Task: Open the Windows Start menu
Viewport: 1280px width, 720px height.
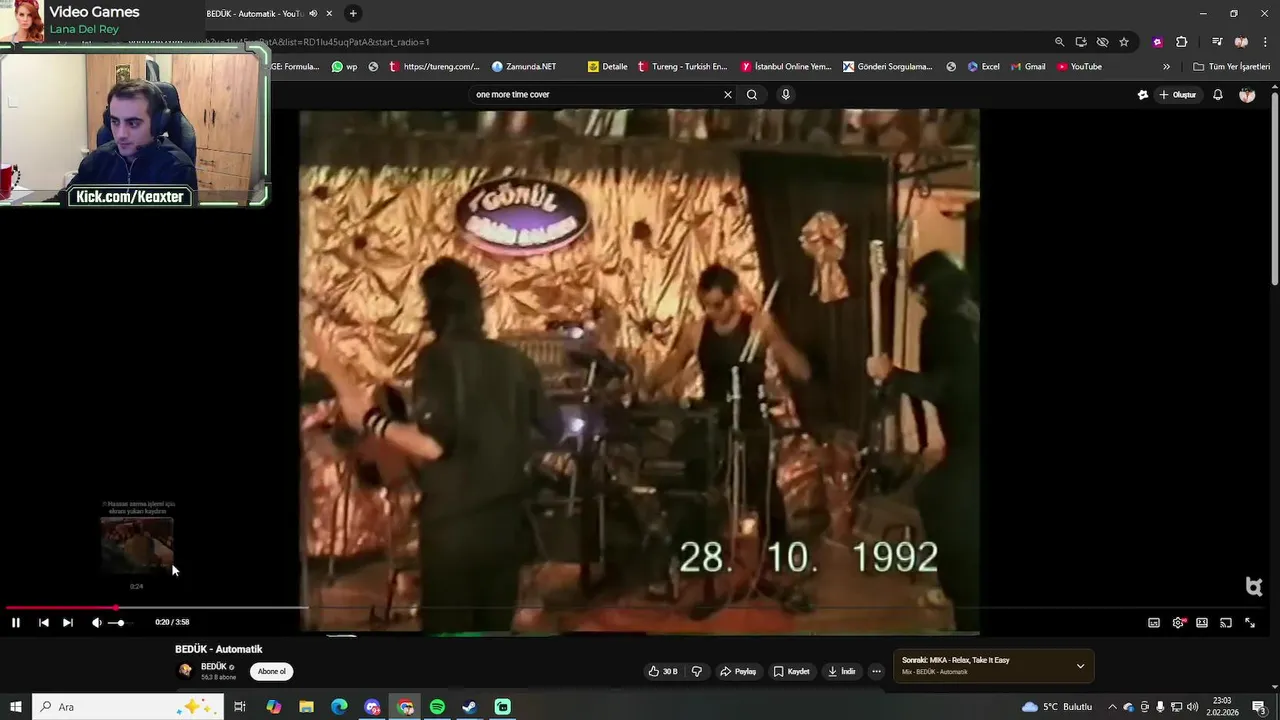Action: coord(15,707)
